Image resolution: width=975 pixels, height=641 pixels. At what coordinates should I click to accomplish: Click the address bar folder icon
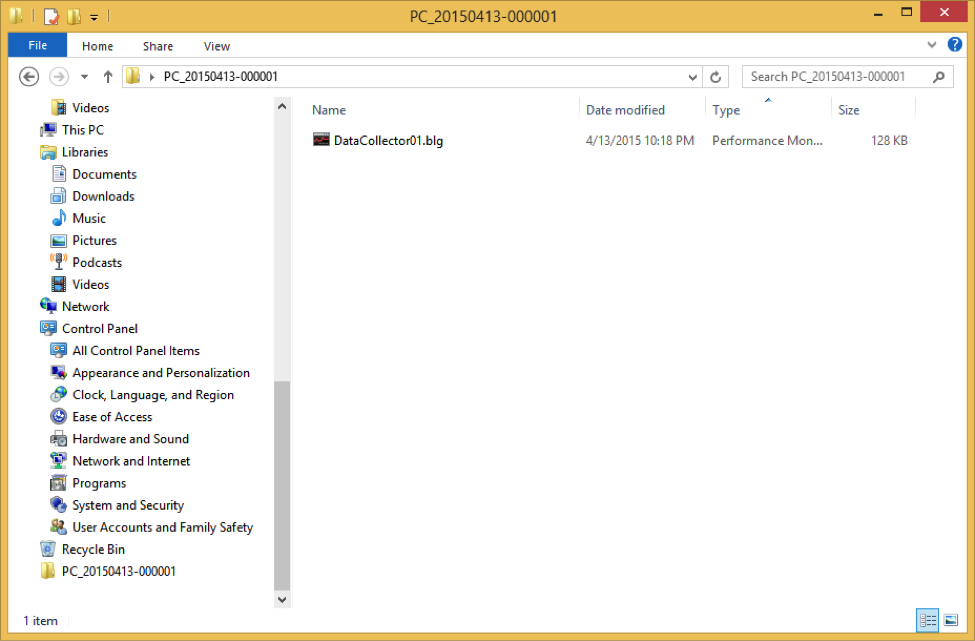[133, 76]
